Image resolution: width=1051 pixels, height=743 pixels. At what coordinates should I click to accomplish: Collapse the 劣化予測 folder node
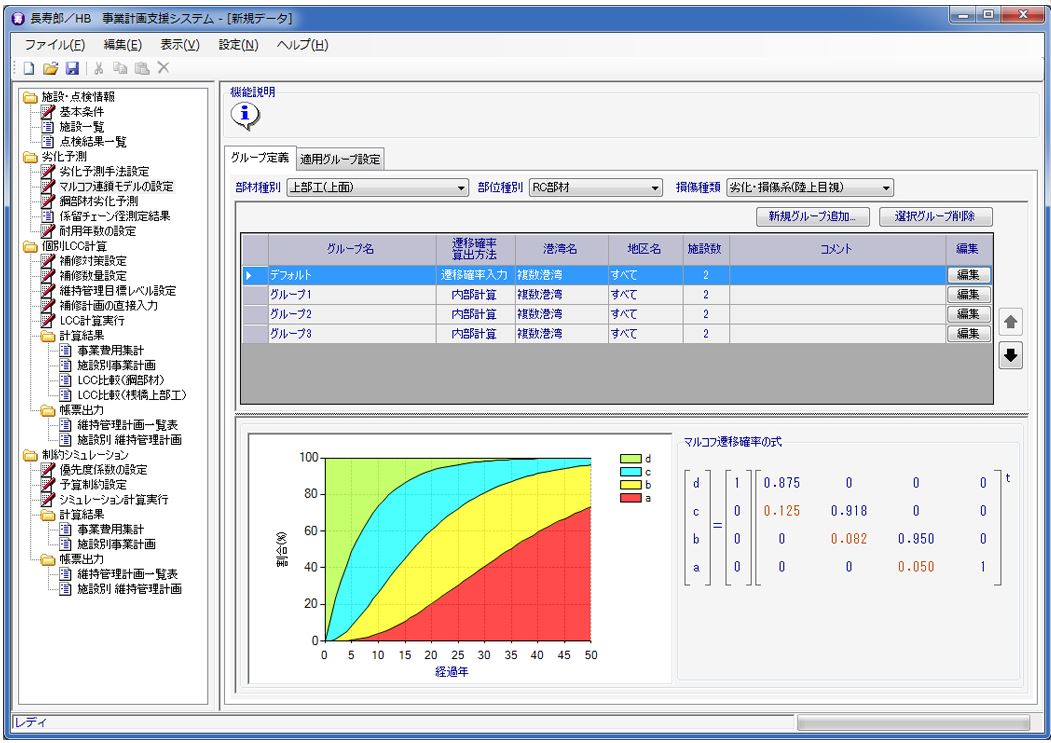pos(29,157)
